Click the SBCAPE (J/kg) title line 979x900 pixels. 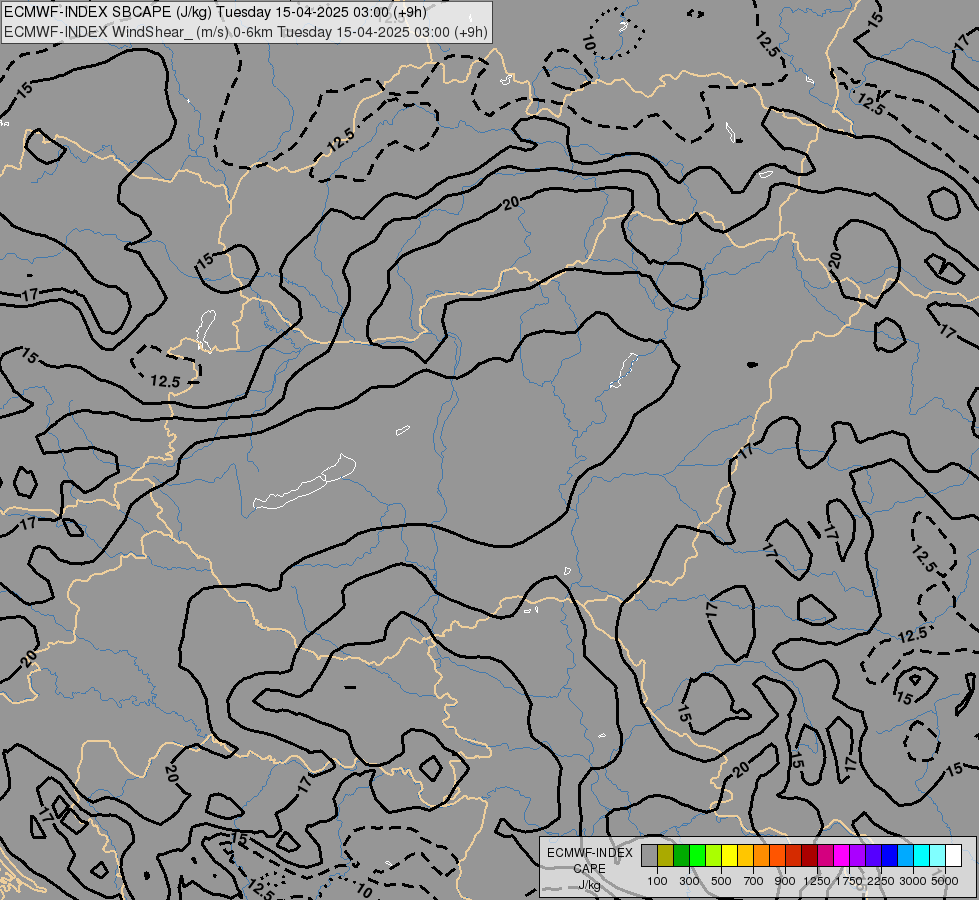(x=215, y=12)
